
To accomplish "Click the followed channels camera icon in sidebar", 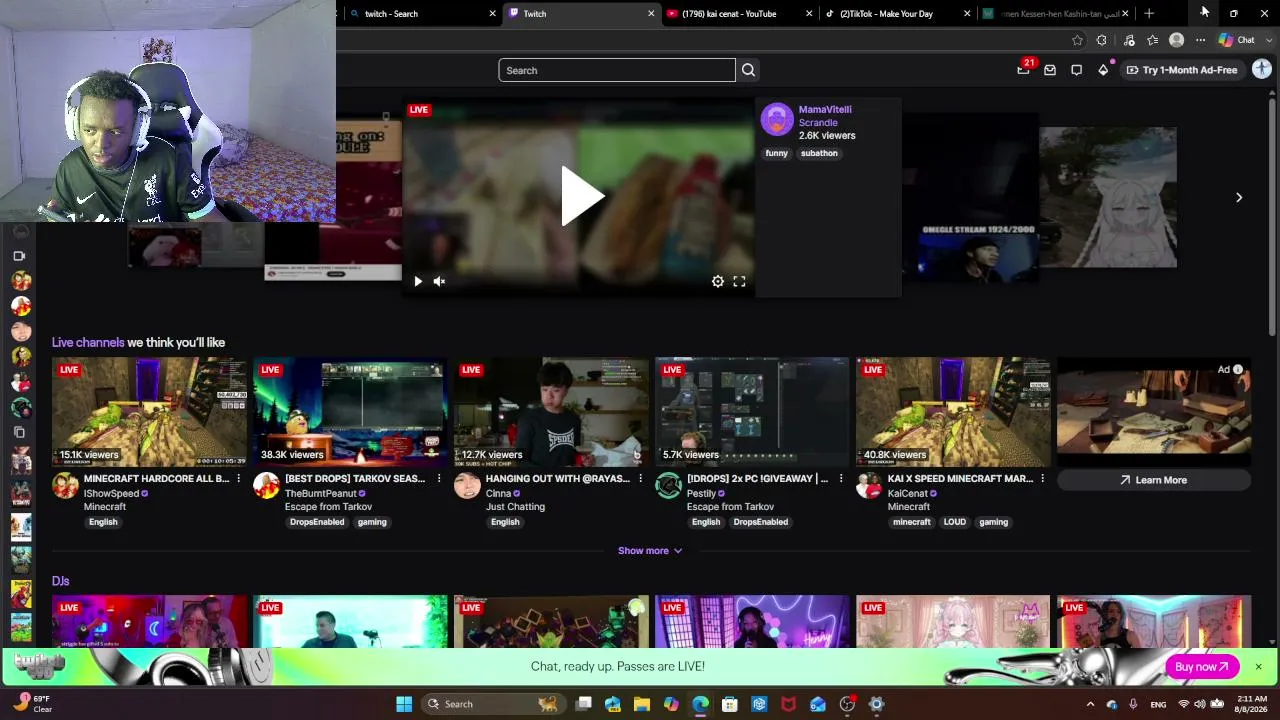I will [19, 256].
